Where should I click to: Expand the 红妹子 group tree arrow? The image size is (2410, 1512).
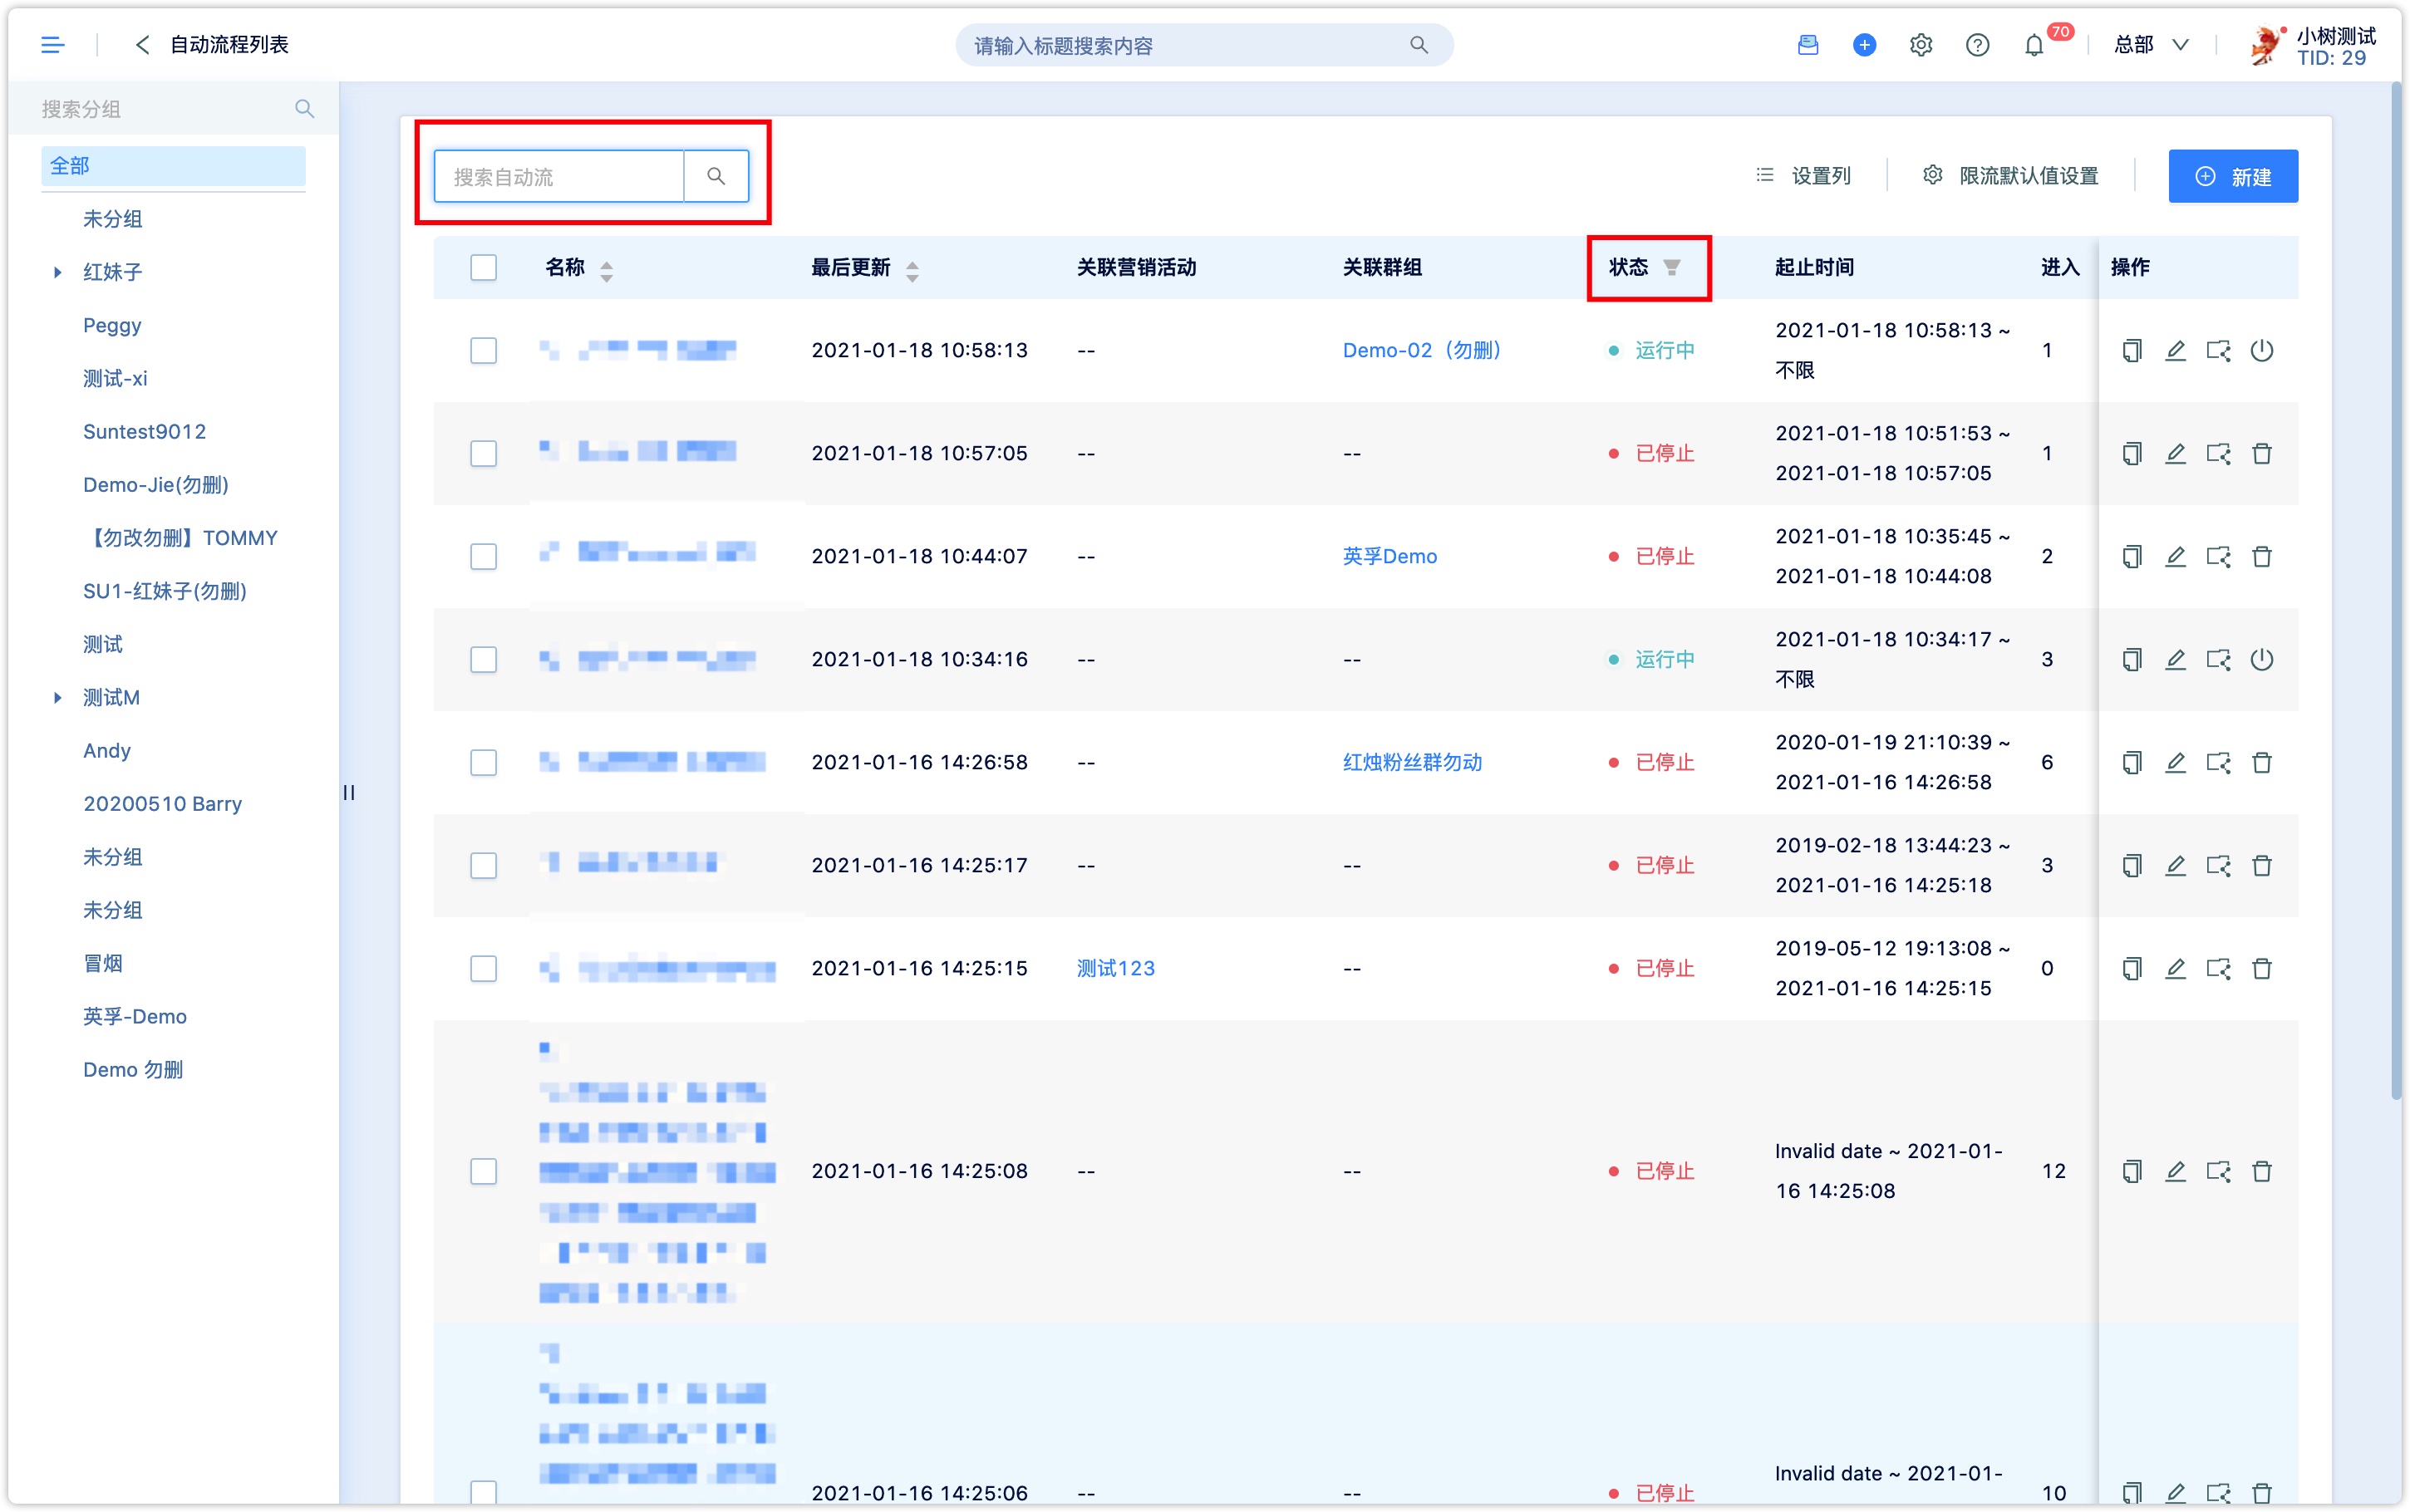tap(57, 272)
